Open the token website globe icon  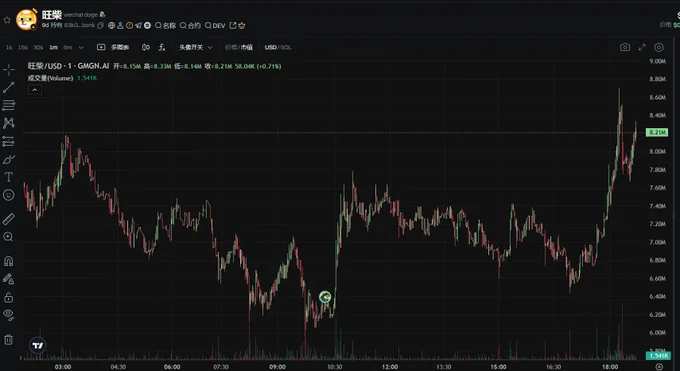tap(111, 26)
